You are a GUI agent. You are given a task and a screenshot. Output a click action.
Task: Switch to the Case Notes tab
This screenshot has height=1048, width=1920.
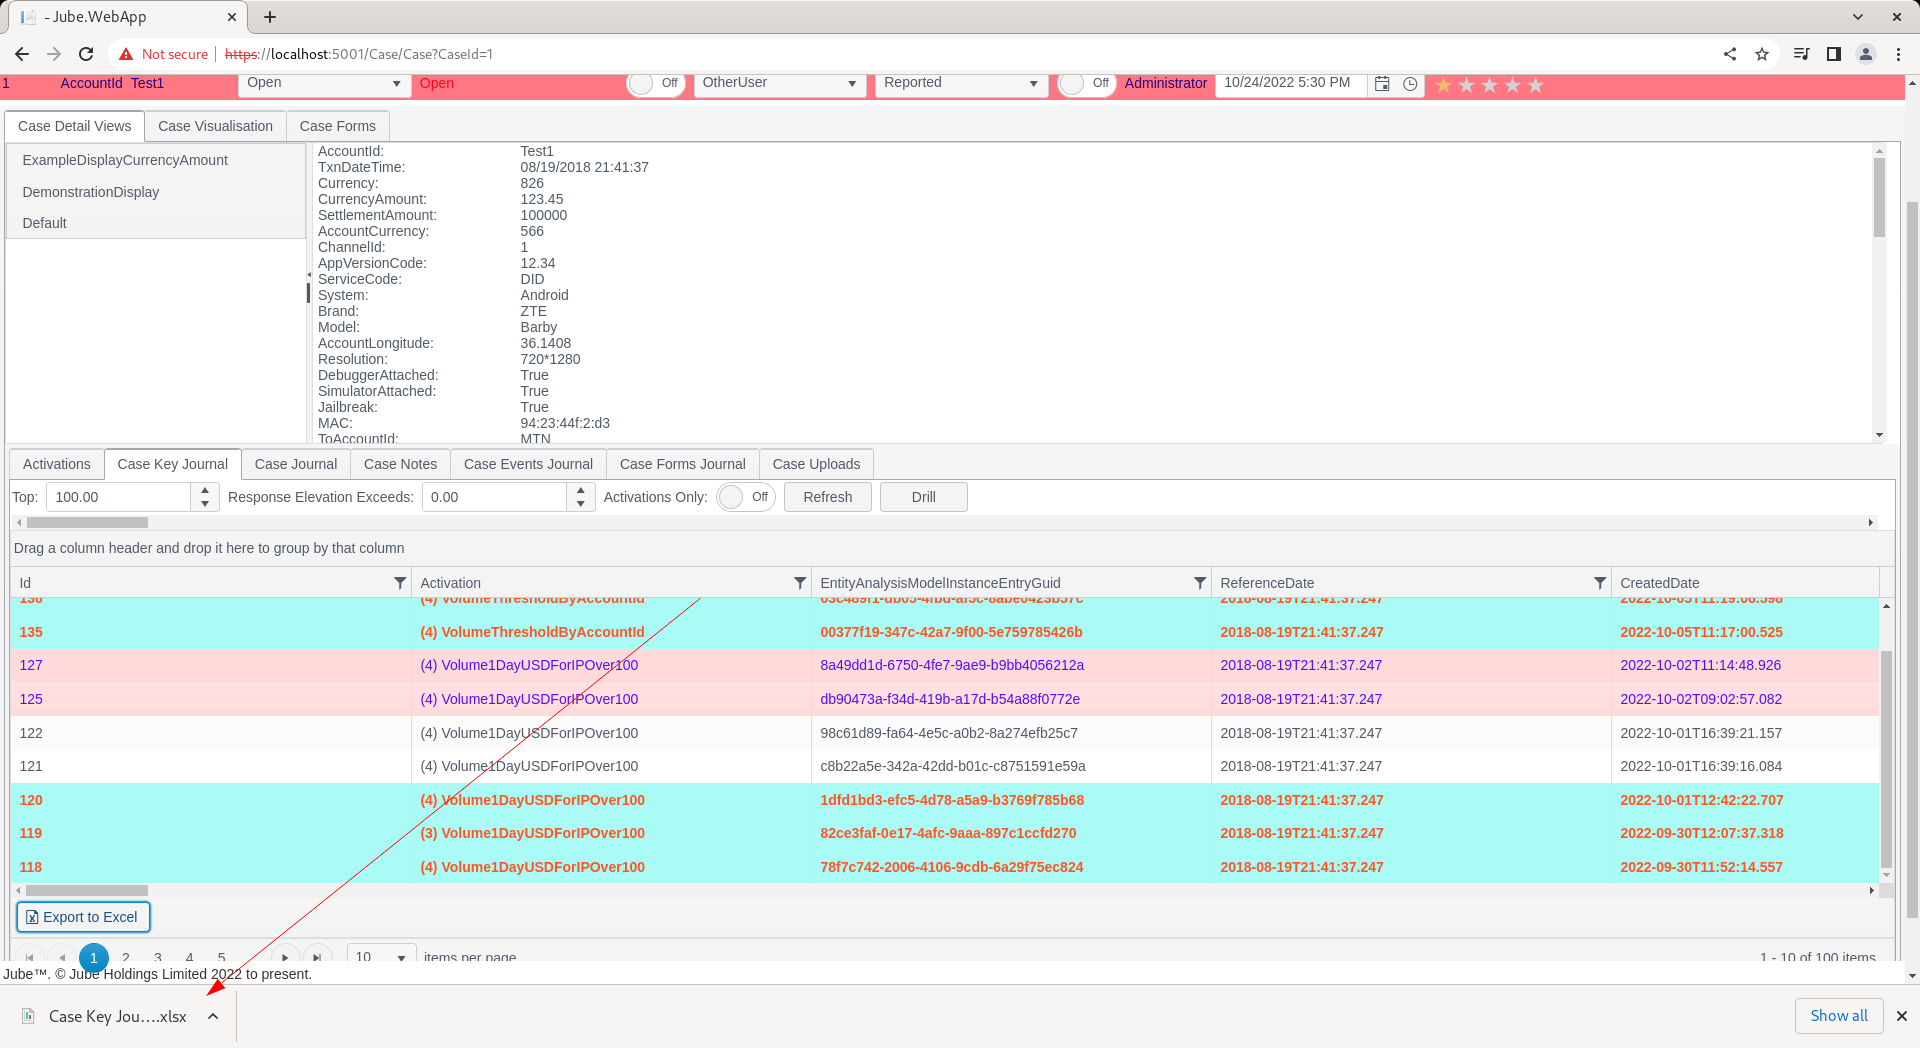pos(400,464)
